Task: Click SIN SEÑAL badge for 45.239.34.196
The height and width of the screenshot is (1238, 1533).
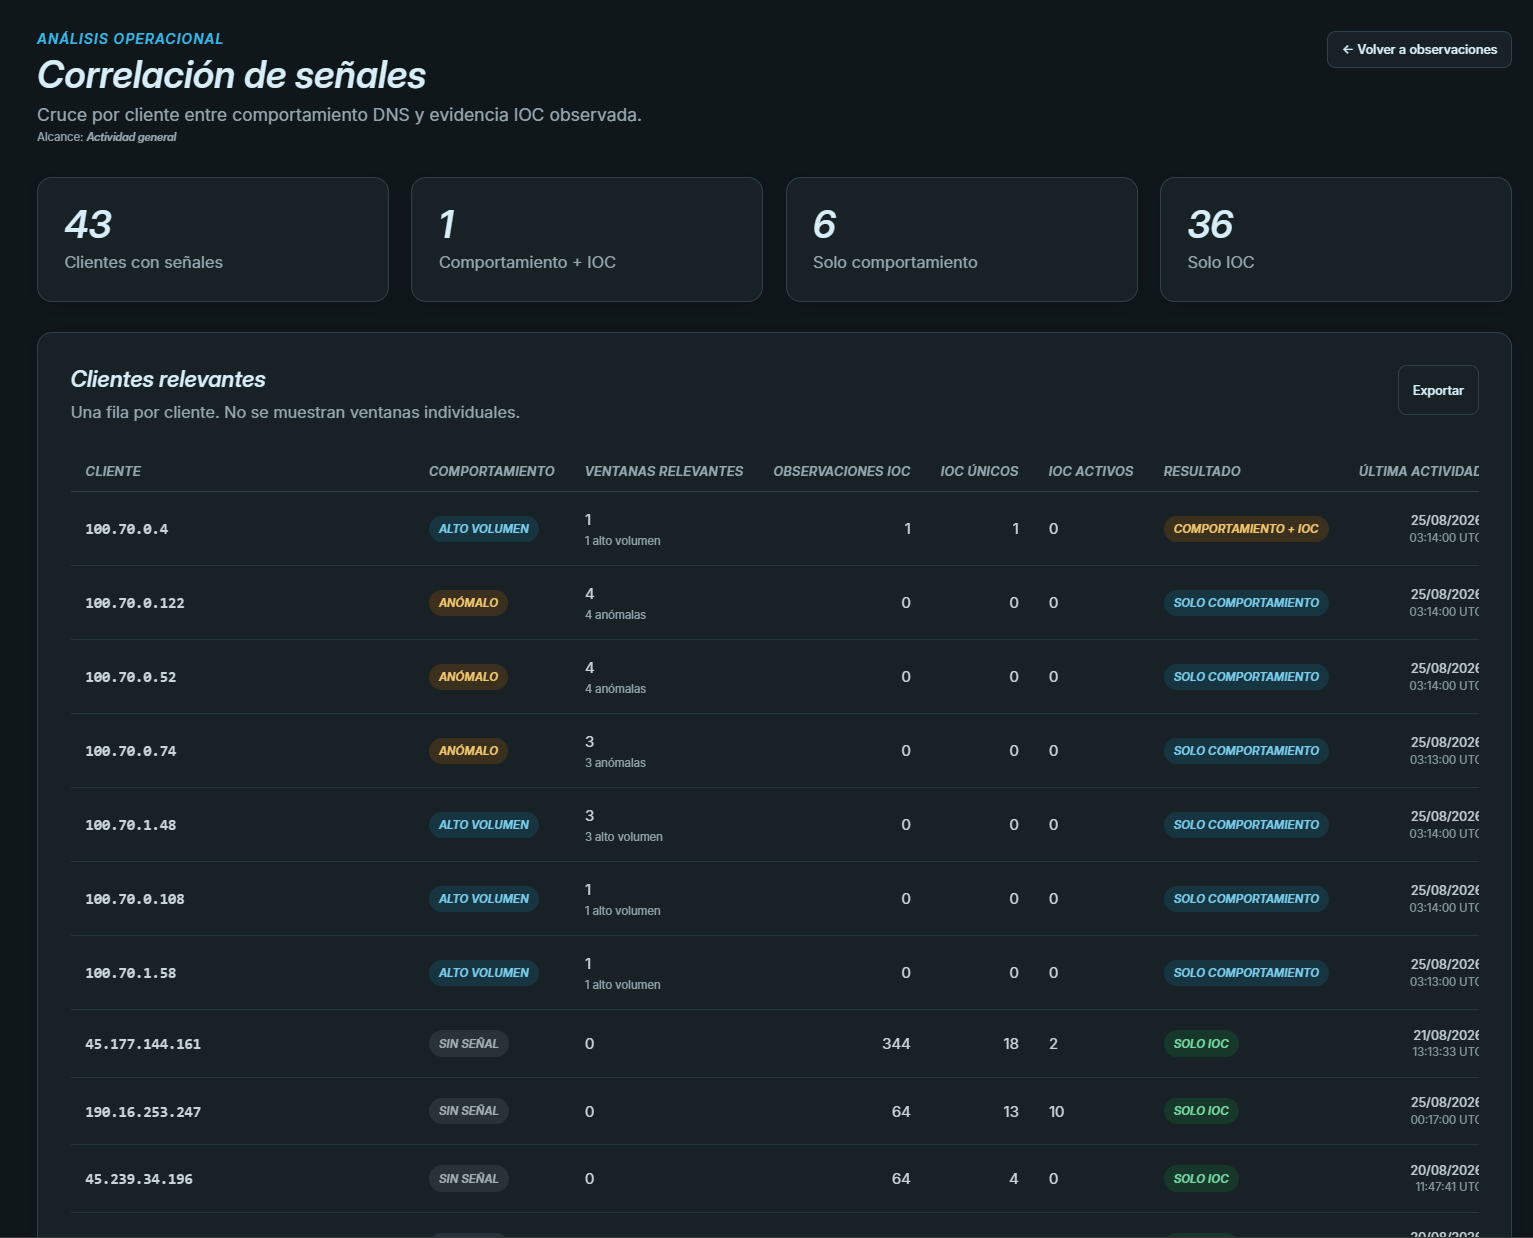Action: point(469,1179)
